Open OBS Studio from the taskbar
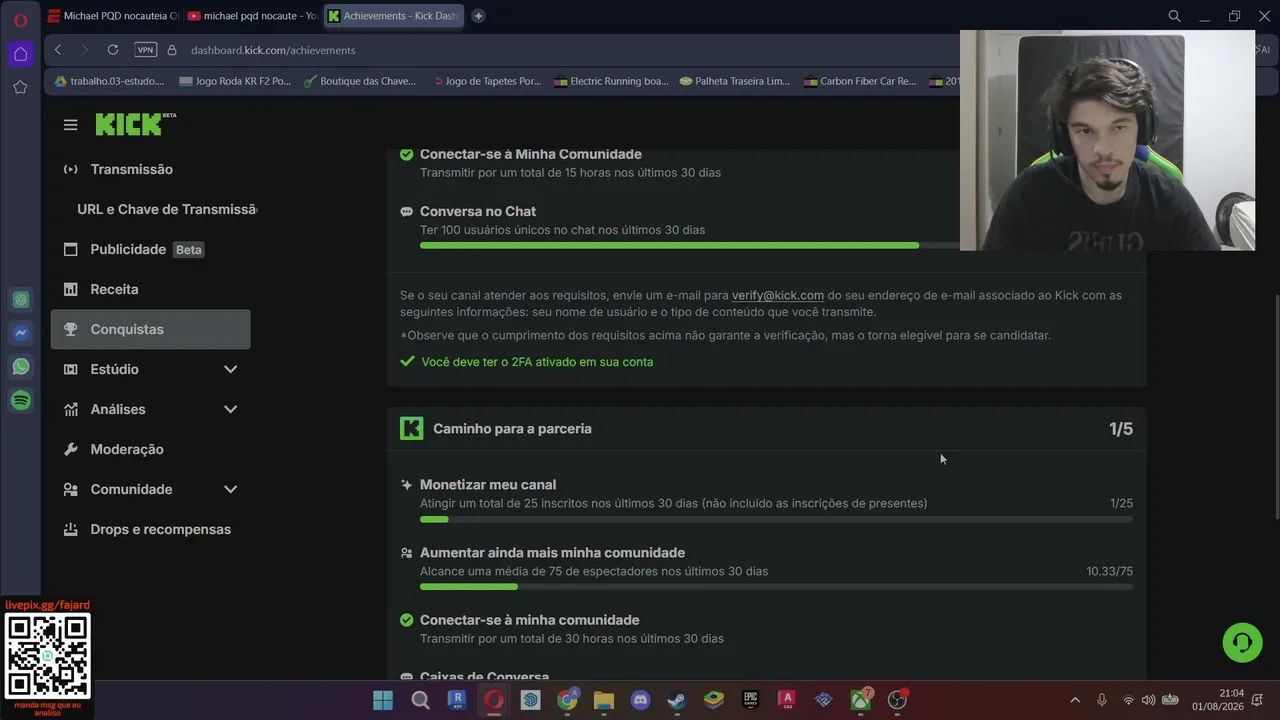Viewport: 1280px width, 720px height. [897, 700]
